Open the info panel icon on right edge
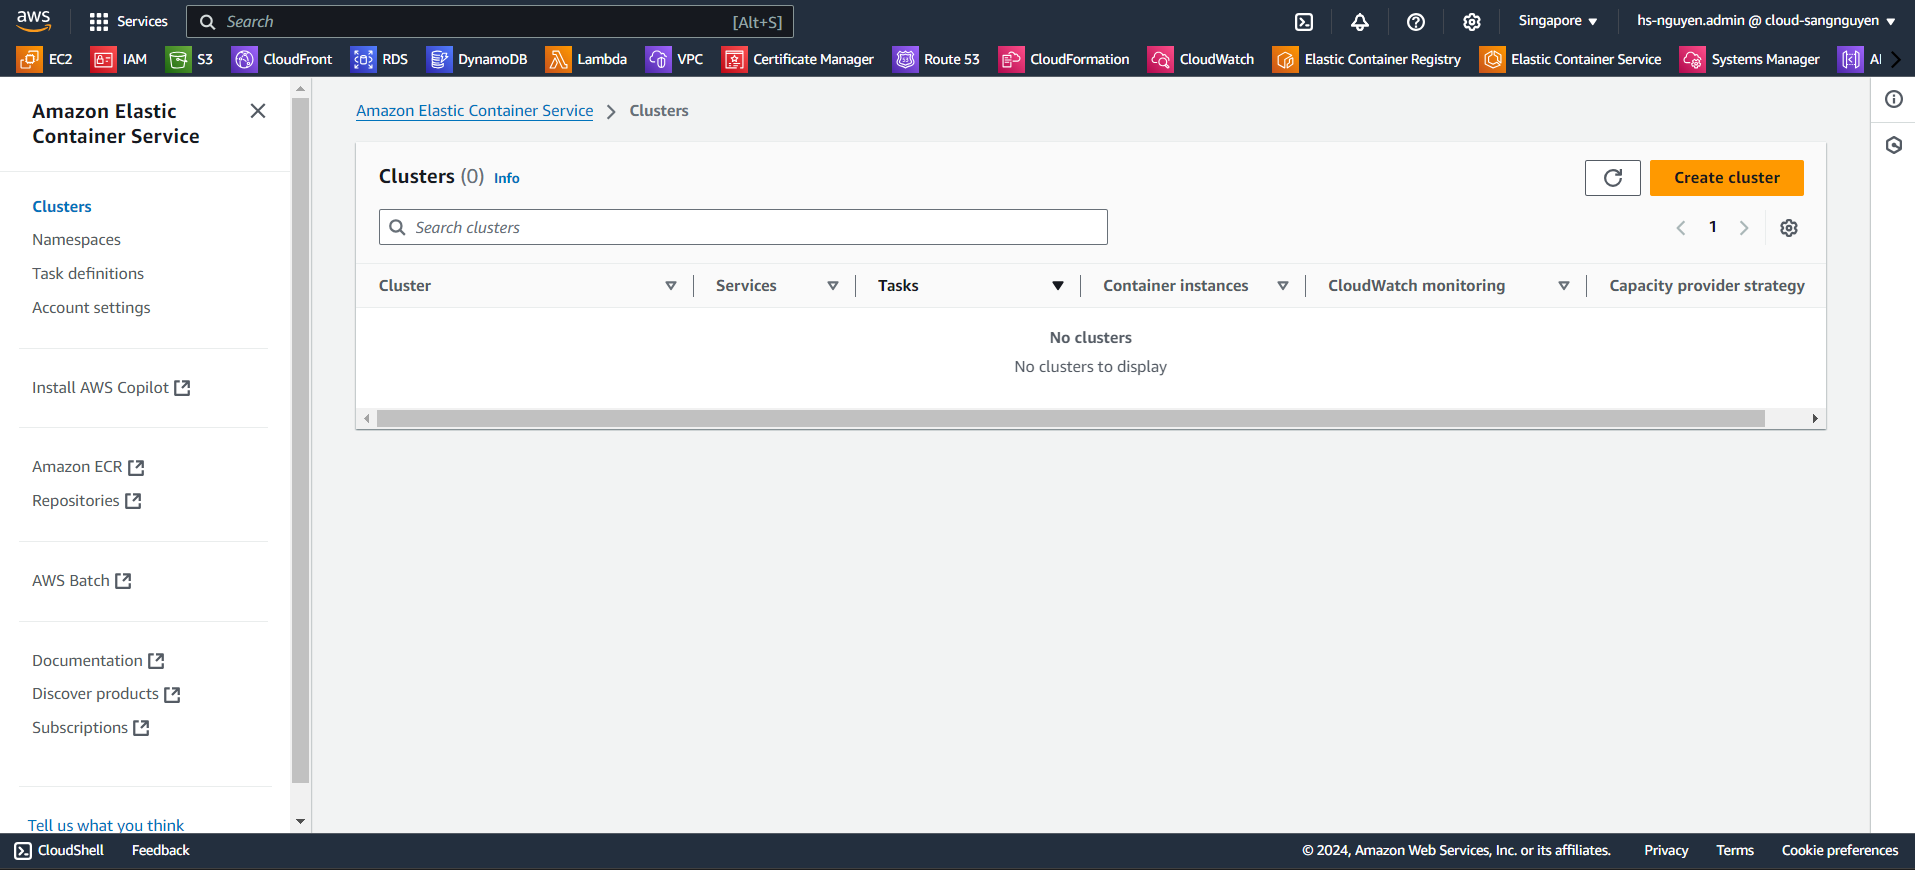The height and width of the screenshot is (870, 1915). (1894, 99)
